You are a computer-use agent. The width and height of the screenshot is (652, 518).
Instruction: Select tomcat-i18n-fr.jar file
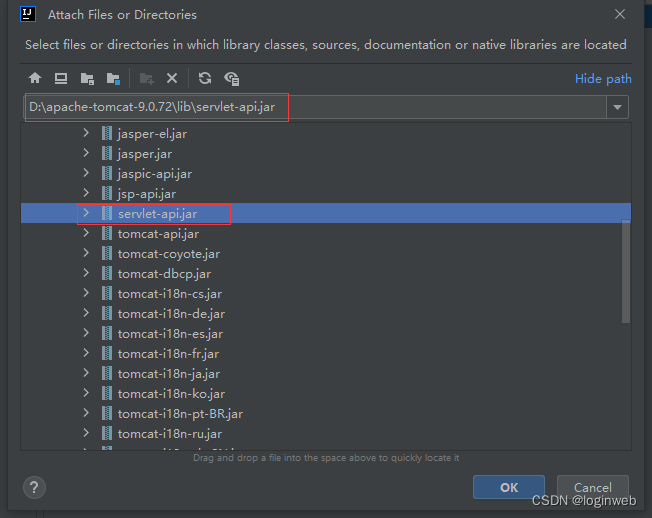tap(168, 354)
